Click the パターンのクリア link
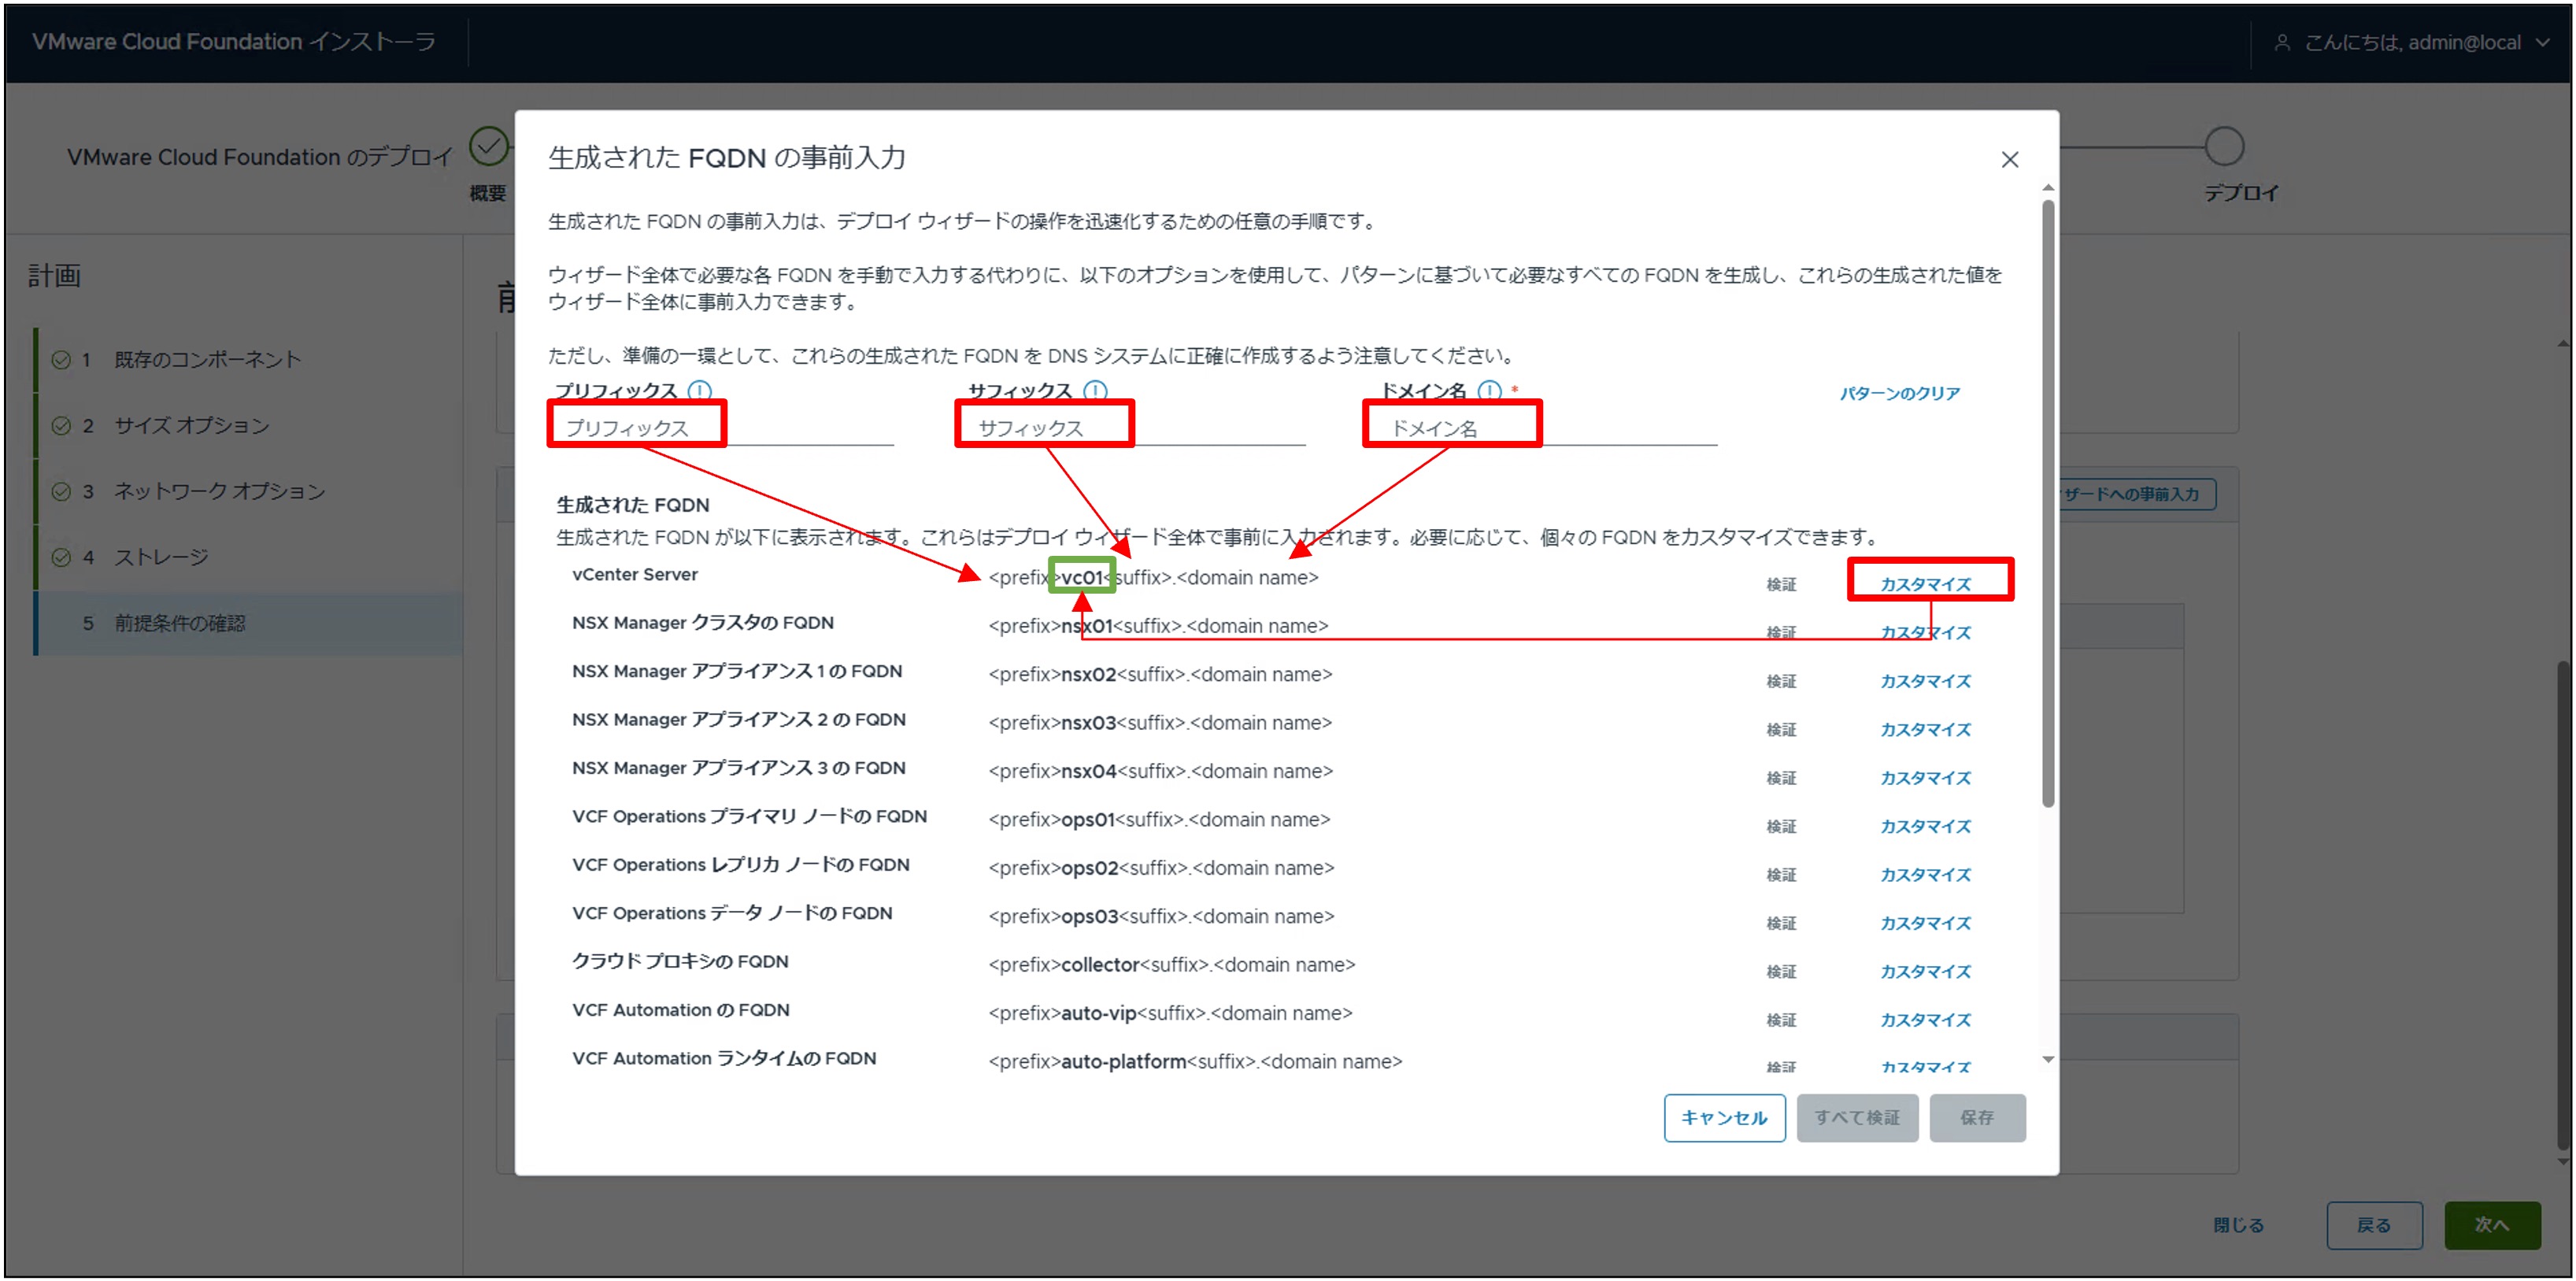The image size is (2576, 1281). pyautogui.click(x=1899, y=393)
